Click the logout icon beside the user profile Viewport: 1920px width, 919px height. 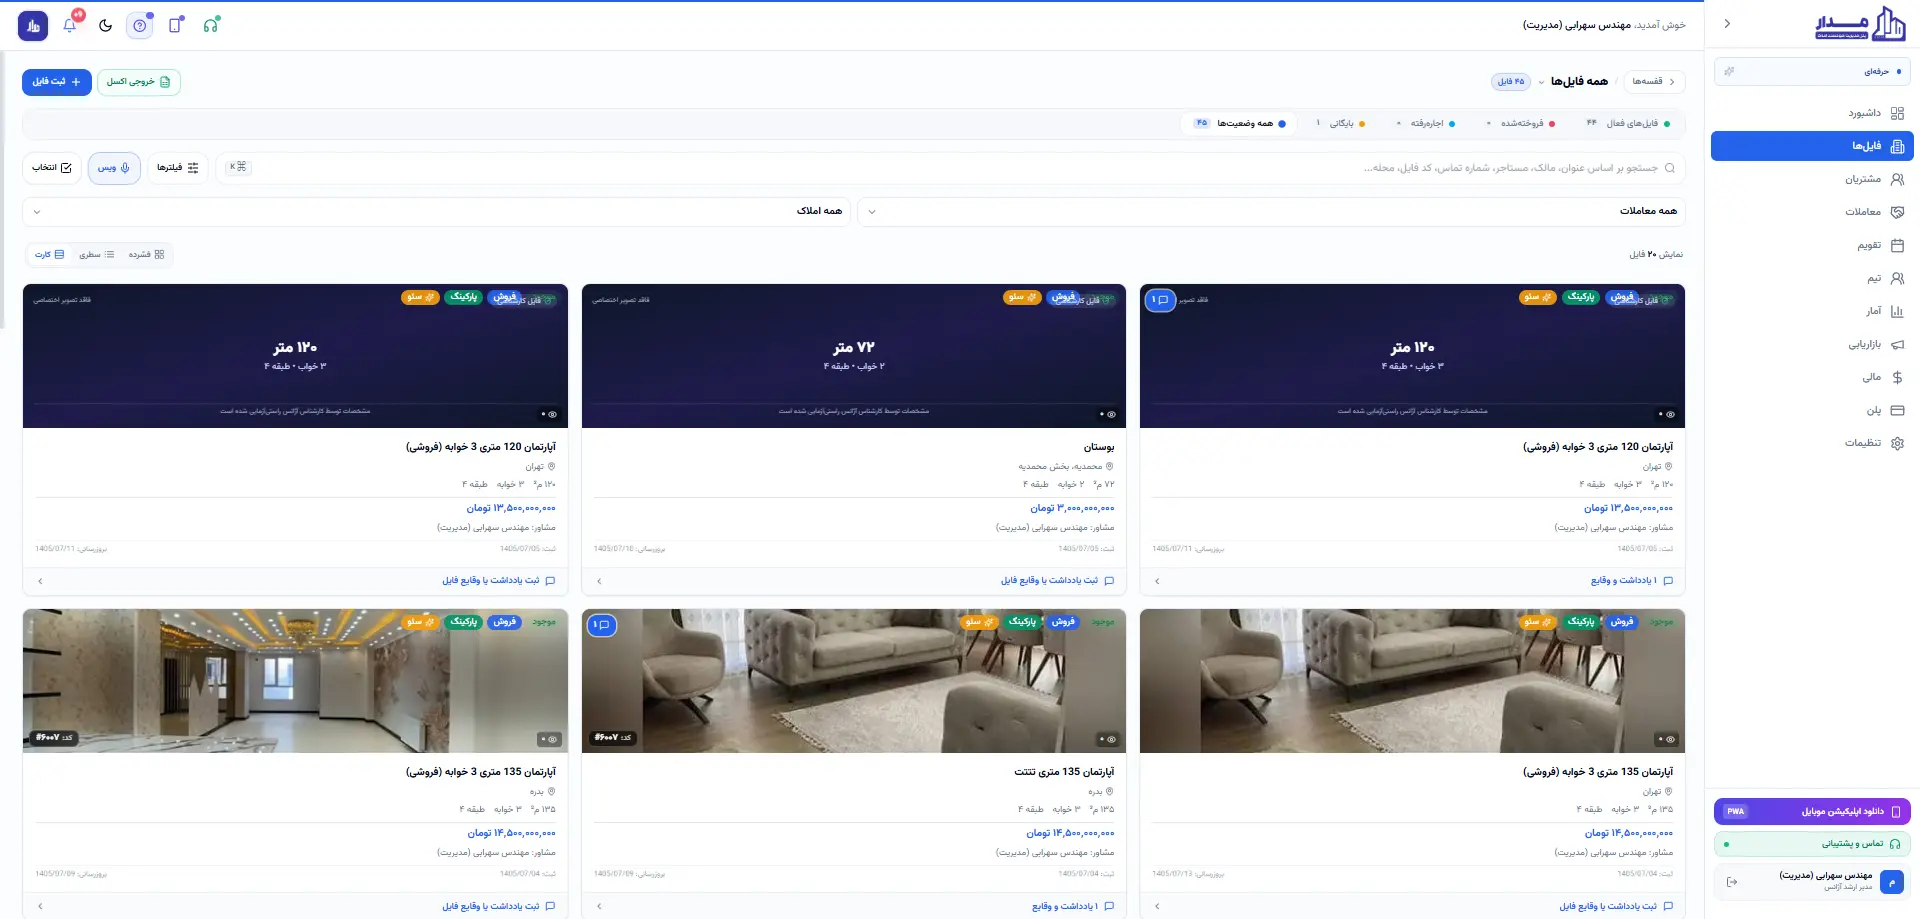pos(1732,881)
